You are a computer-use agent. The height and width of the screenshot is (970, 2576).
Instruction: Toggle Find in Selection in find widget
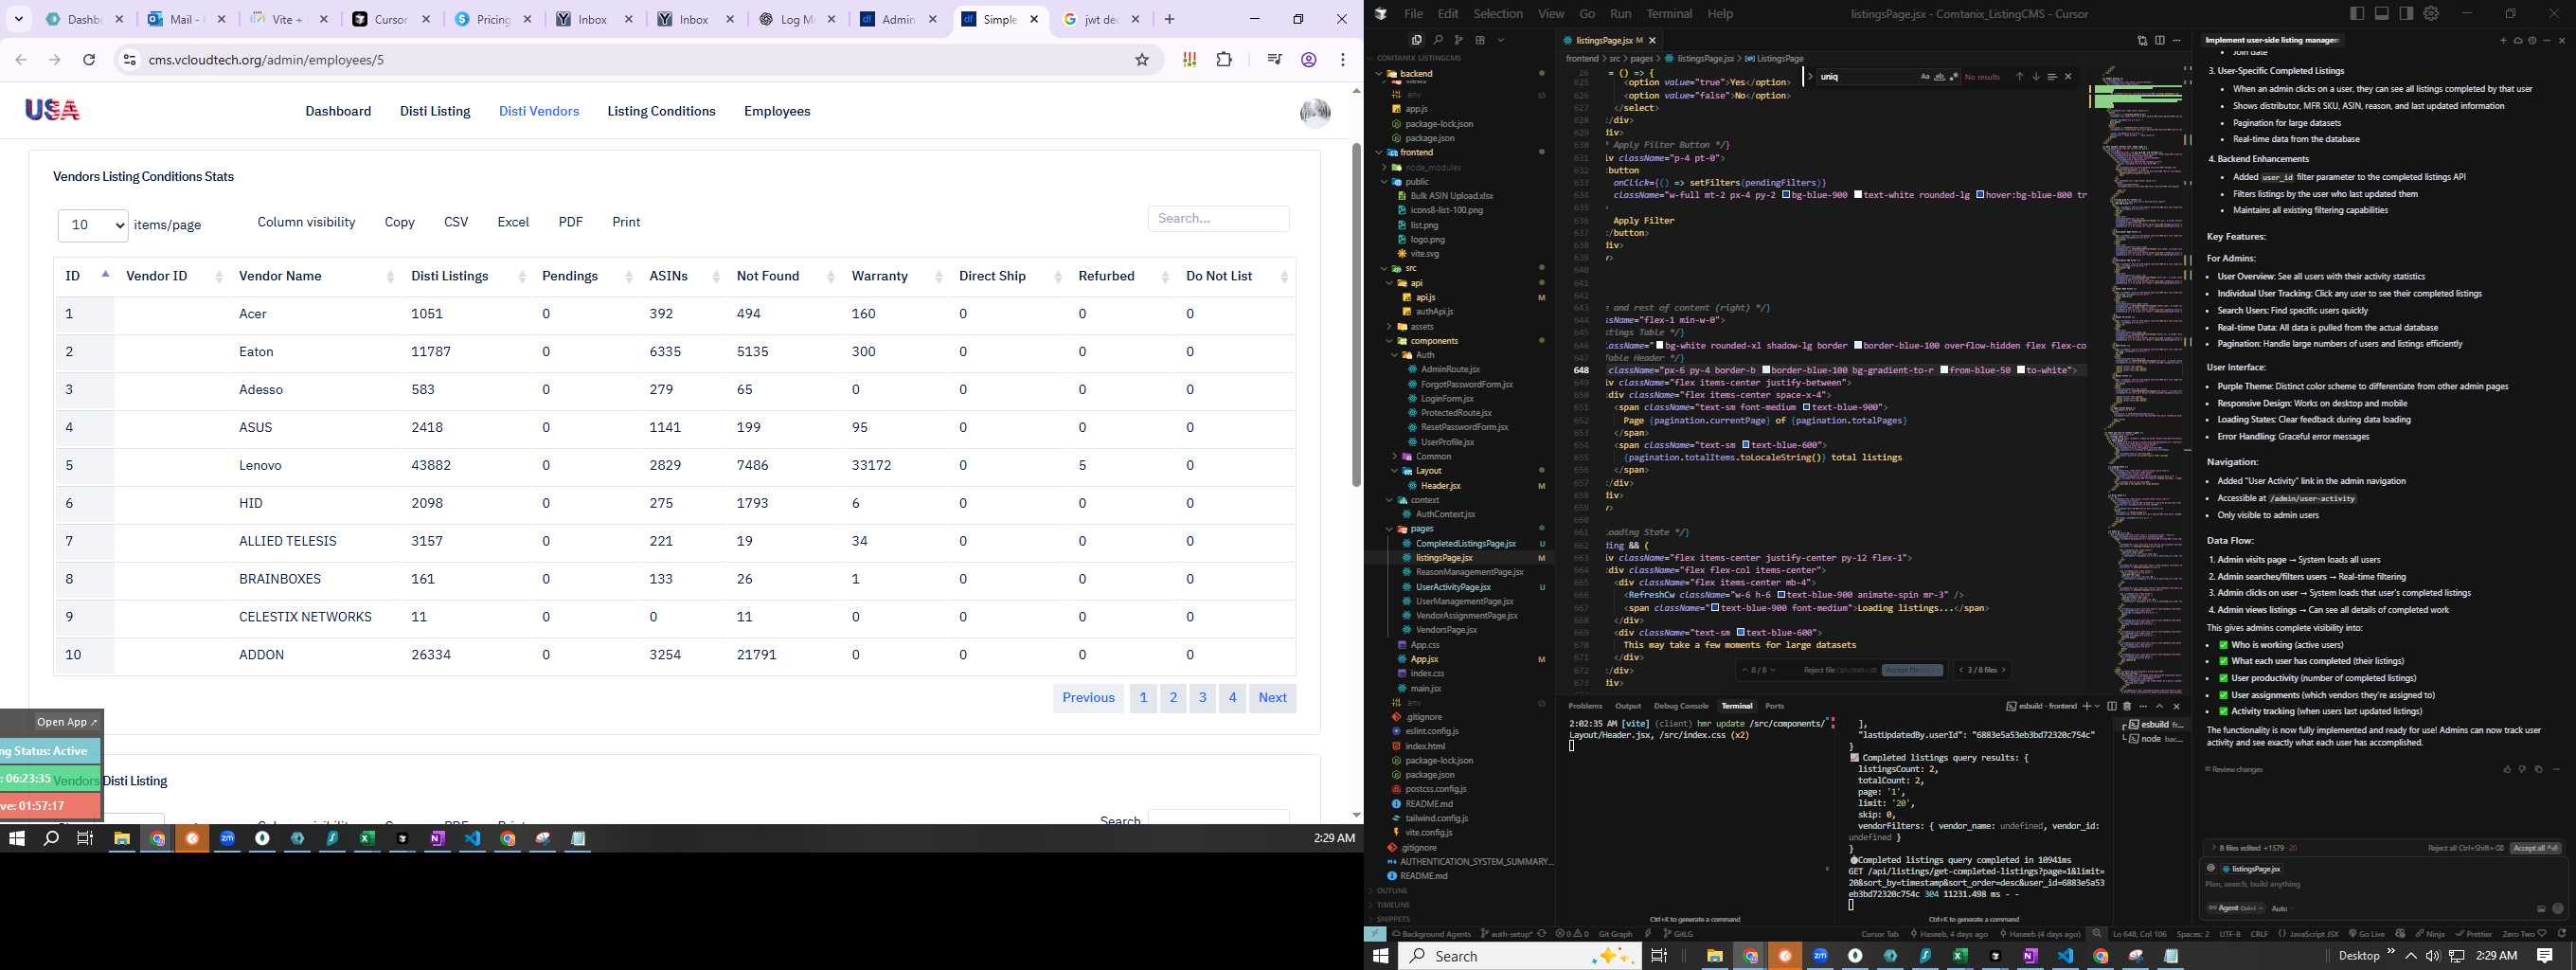click(2051, 76)
